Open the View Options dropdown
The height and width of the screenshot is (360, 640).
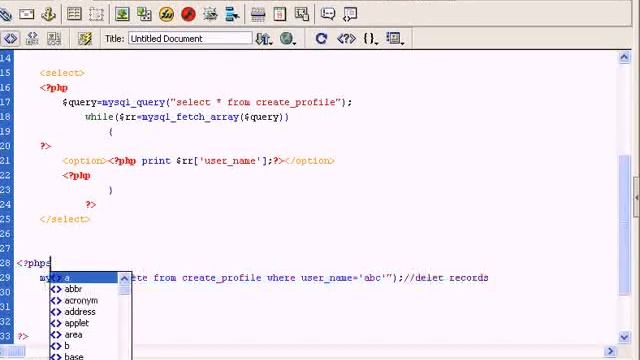tap(395, 39)
